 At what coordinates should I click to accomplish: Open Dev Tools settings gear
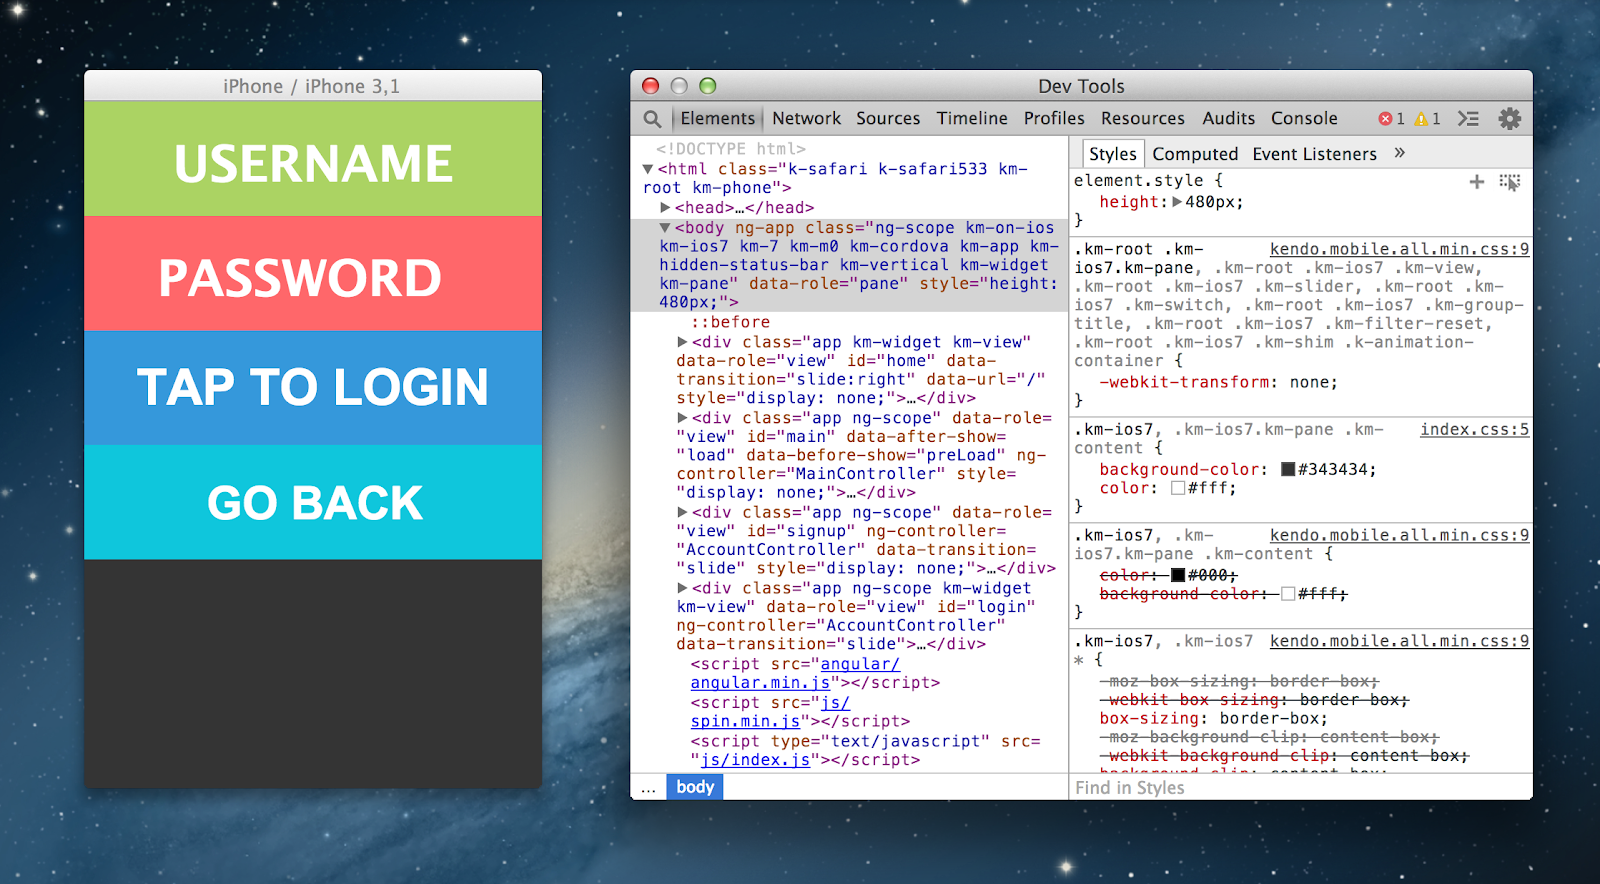[x=1509, y=119]
